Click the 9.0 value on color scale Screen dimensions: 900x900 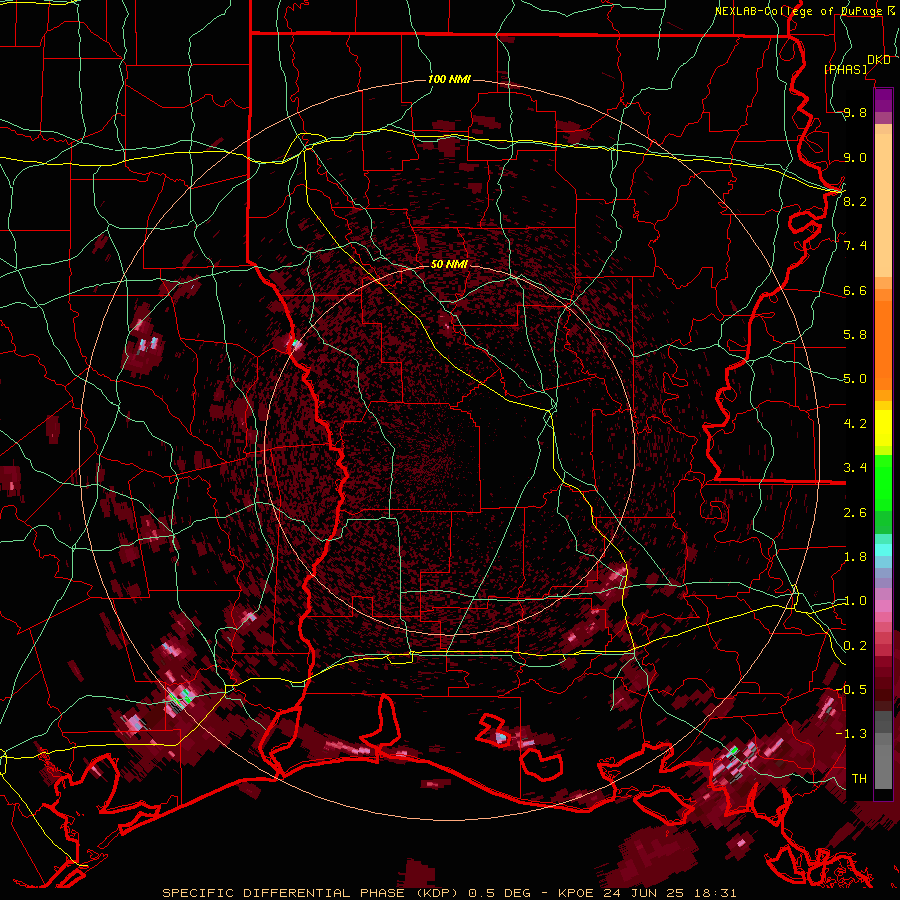[855, 157]
